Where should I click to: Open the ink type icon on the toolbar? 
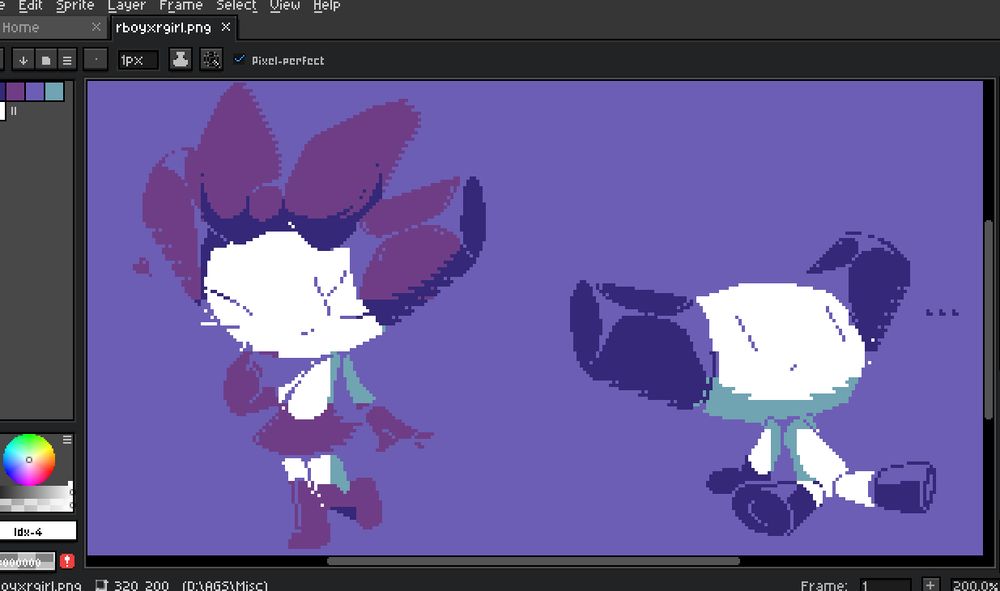(x=180, y=59)
